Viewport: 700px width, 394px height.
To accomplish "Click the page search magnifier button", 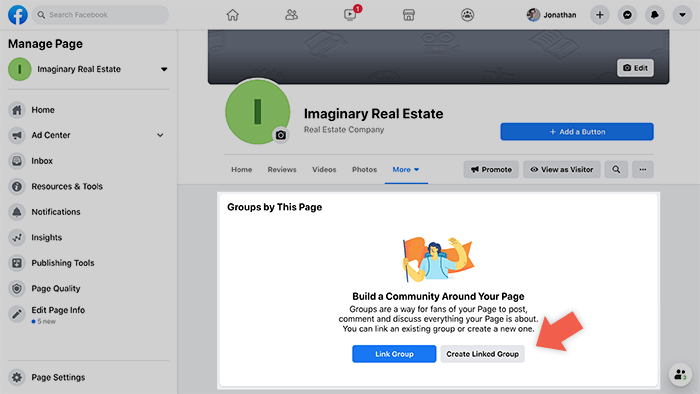I will (616, 170).
